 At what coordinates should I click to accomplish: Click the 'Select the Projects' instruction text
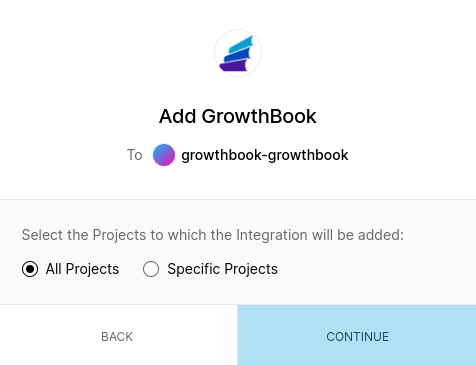pyautogui.click(x=213, y=235)
